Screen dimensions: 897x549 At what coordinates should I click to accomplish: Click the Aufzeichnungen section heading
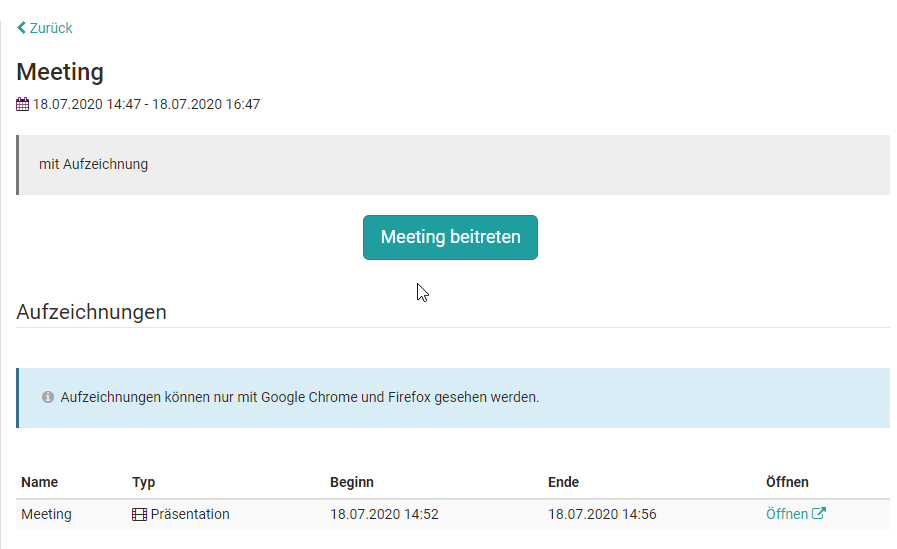(x=92, y=312)
